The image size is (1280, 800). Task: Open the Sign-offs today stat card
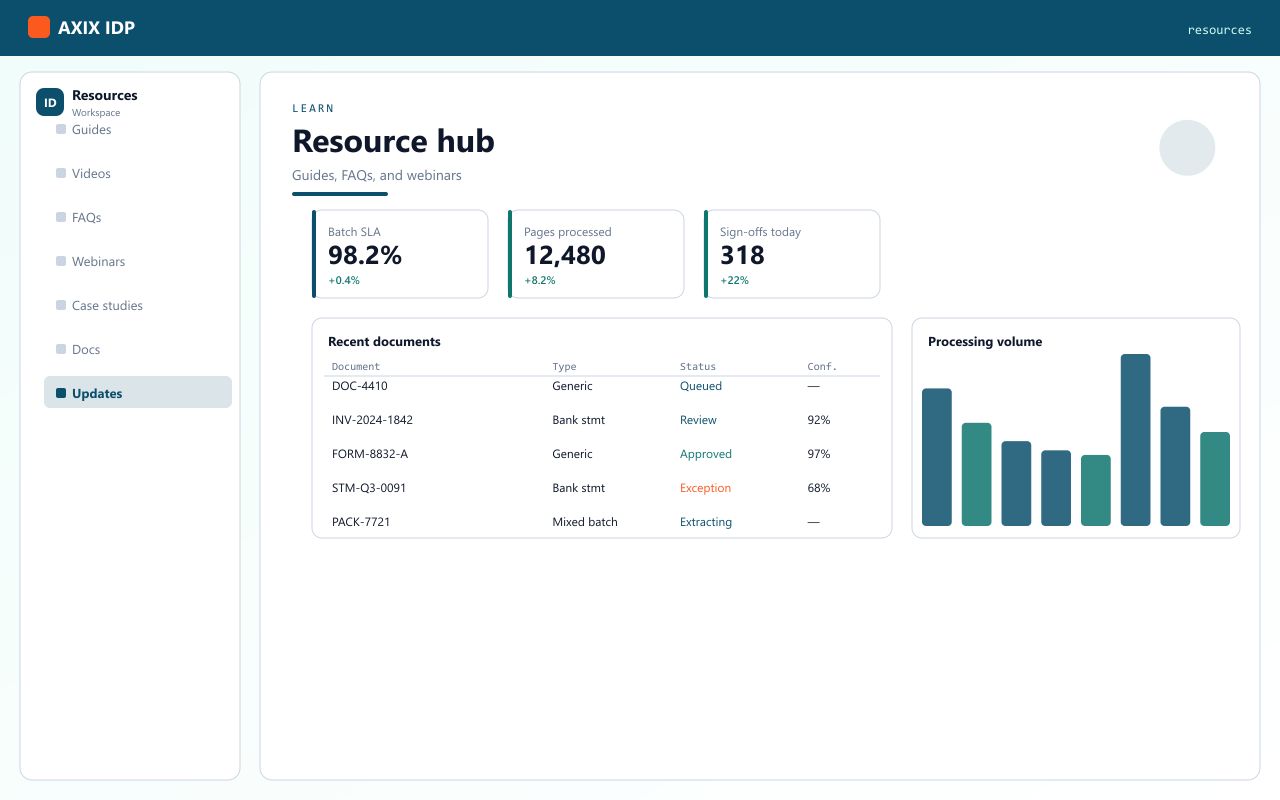(792, 254)
